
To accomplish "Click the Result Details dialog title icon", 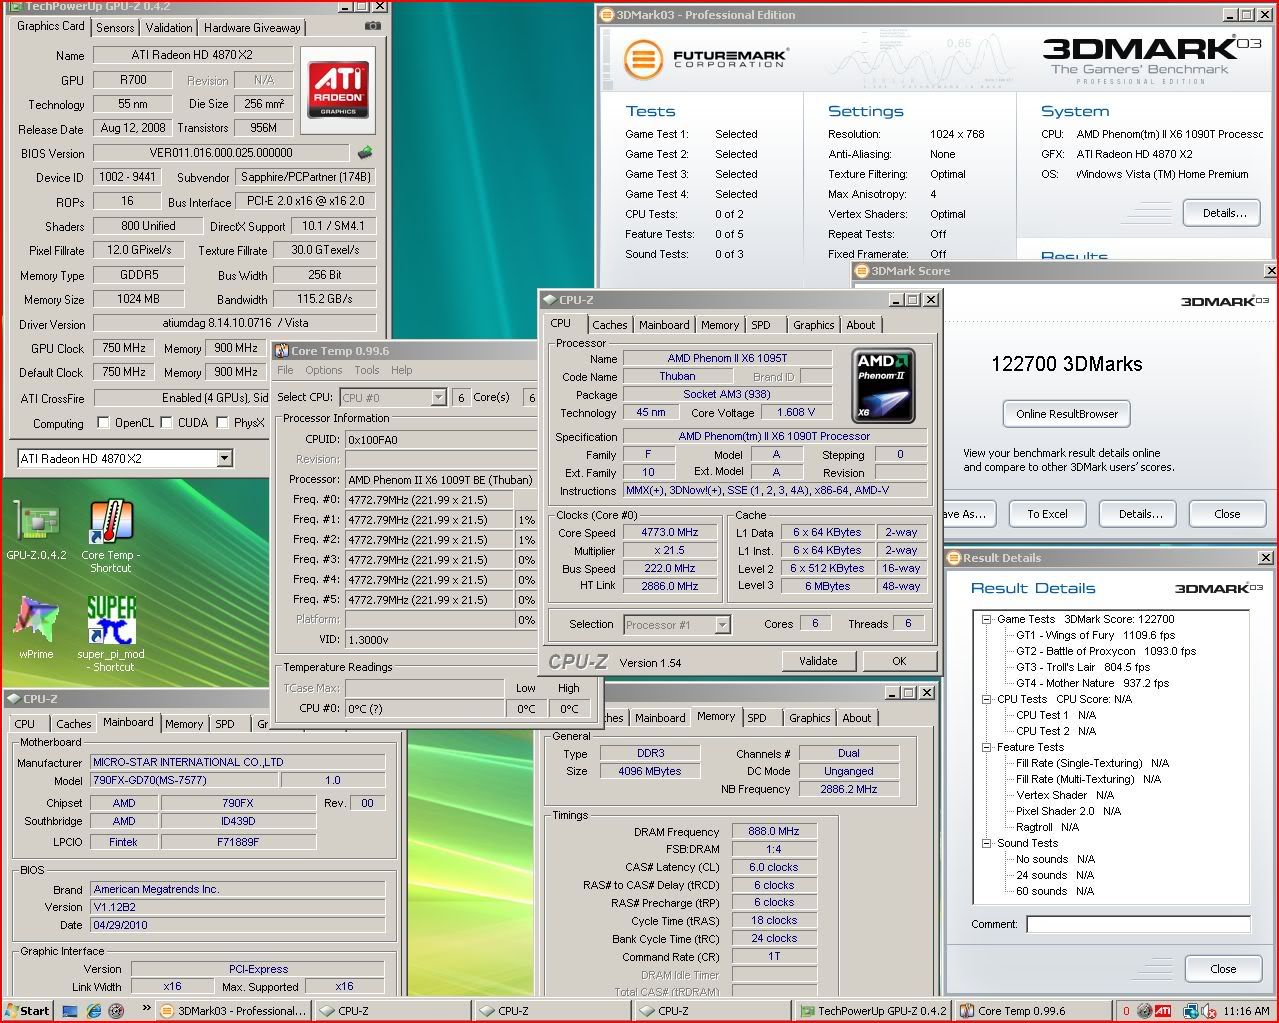I will [954, 558].
